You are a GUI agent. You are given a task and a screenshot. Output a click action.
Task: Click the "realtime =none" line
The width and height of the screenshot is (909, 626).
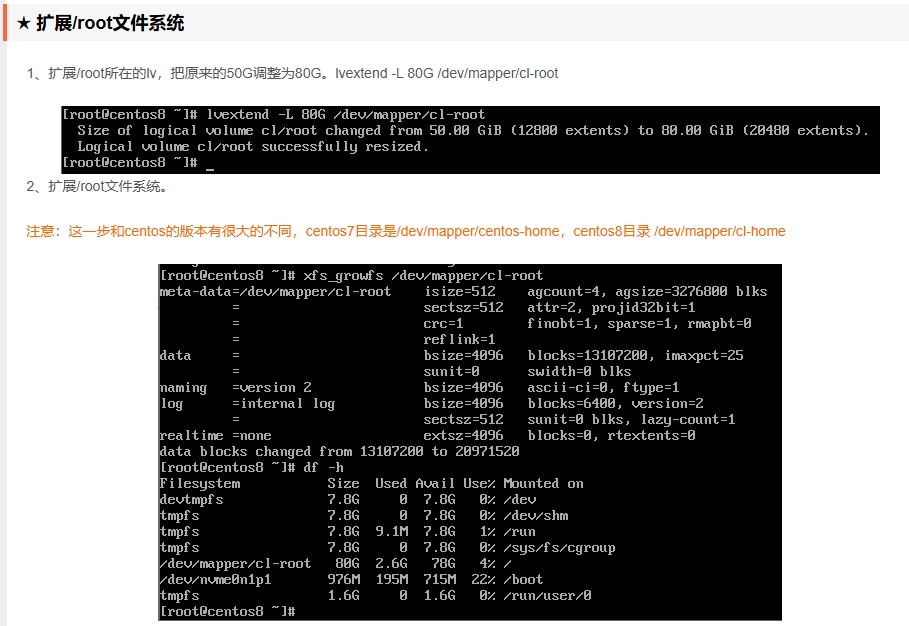pyautogui.click(x=427, y=435)
